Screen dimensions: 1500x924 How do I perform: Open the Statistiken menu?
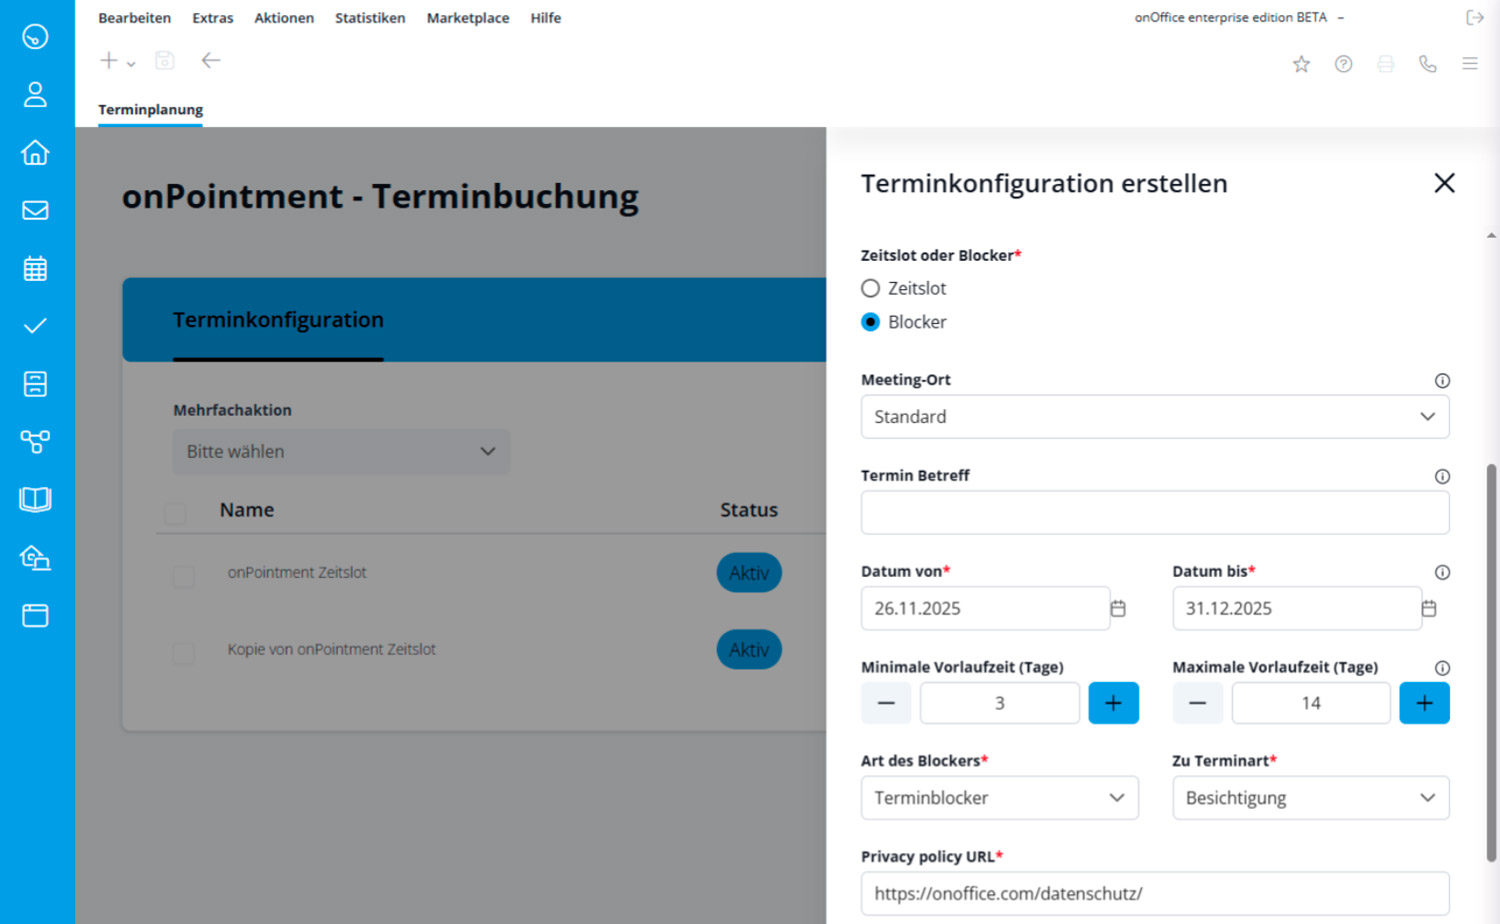[x=370, y=18]
